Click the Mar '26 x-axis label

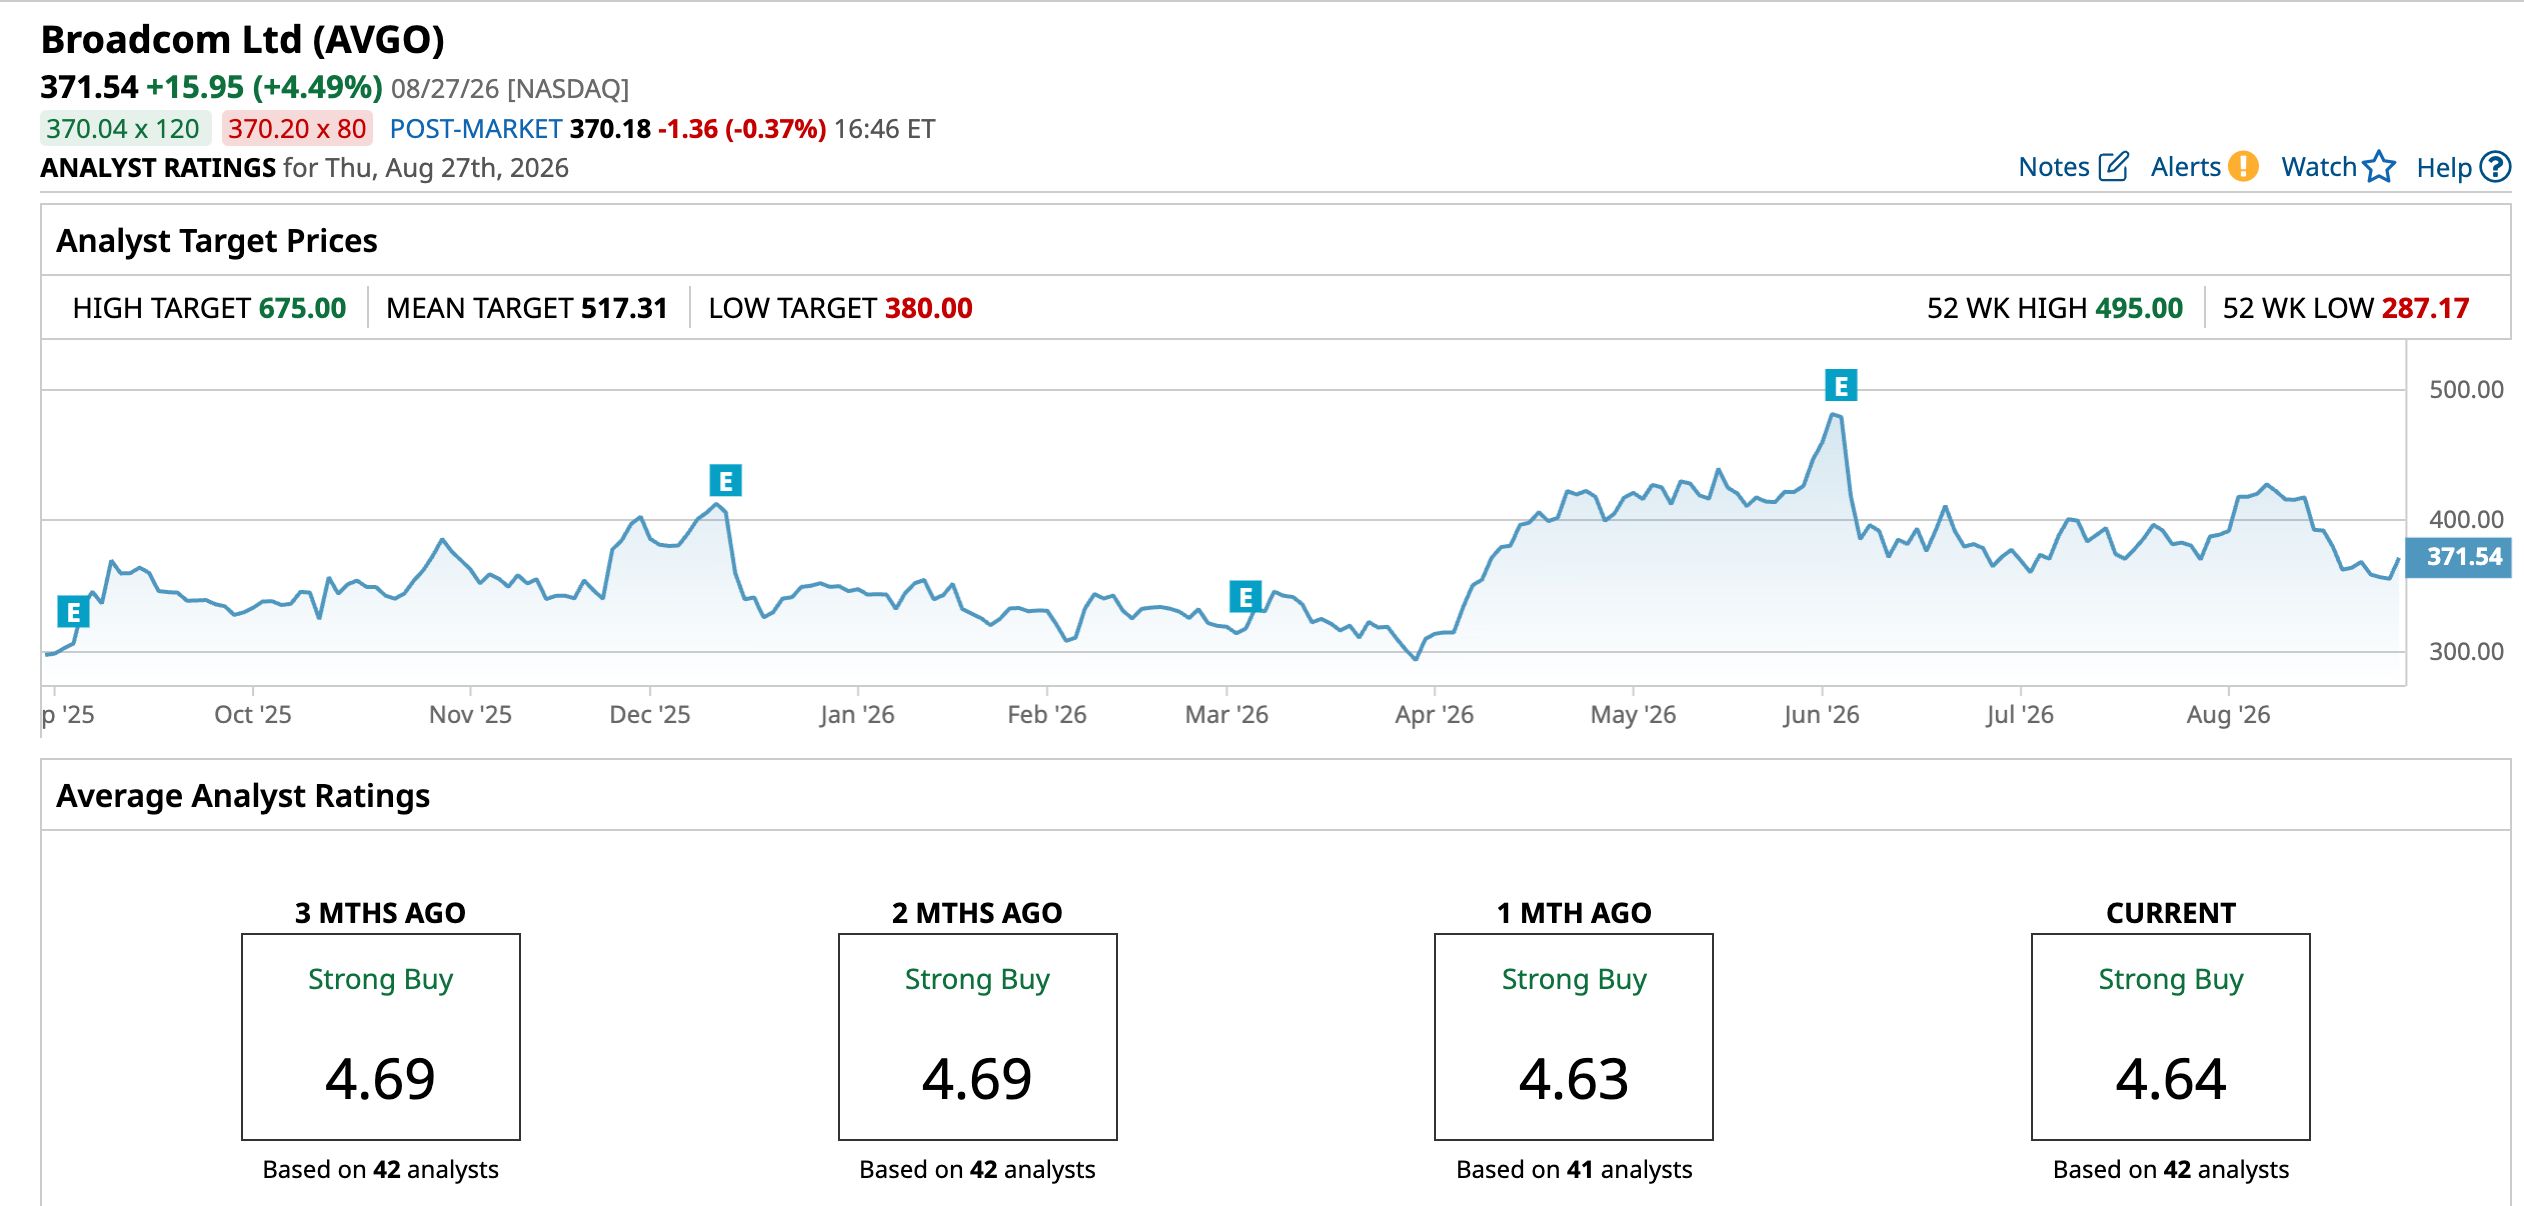click(1227, 715)
